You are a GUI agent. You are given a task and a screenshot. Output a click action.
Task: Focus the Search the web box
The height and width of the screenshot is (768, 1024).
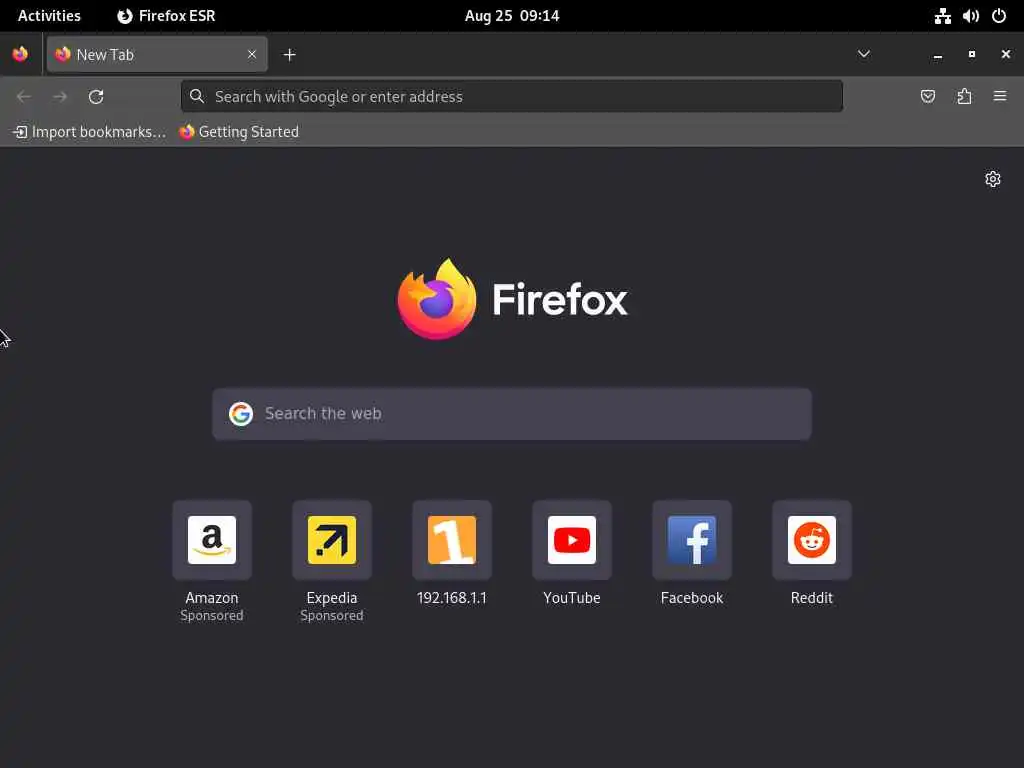pos(512,413)
